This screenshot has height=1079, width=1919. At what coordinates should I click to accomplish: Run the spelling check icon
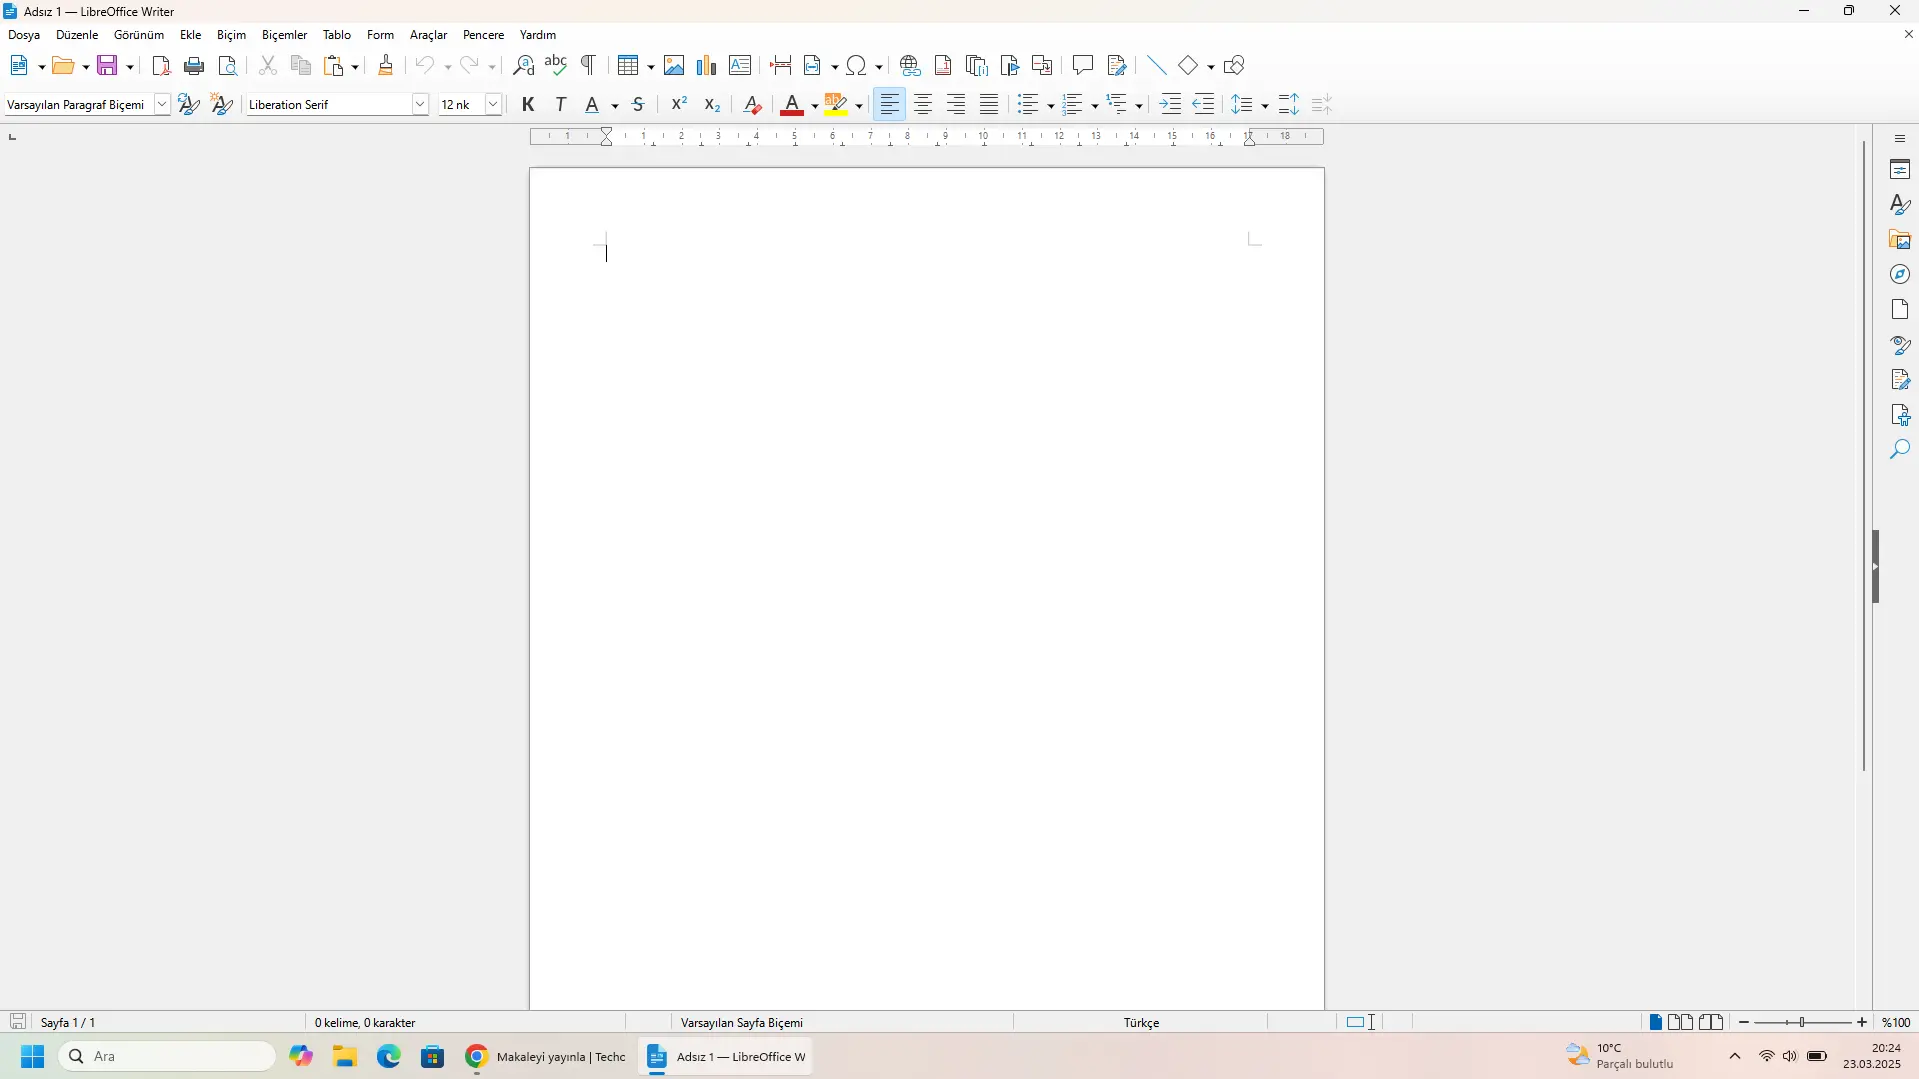556,66
